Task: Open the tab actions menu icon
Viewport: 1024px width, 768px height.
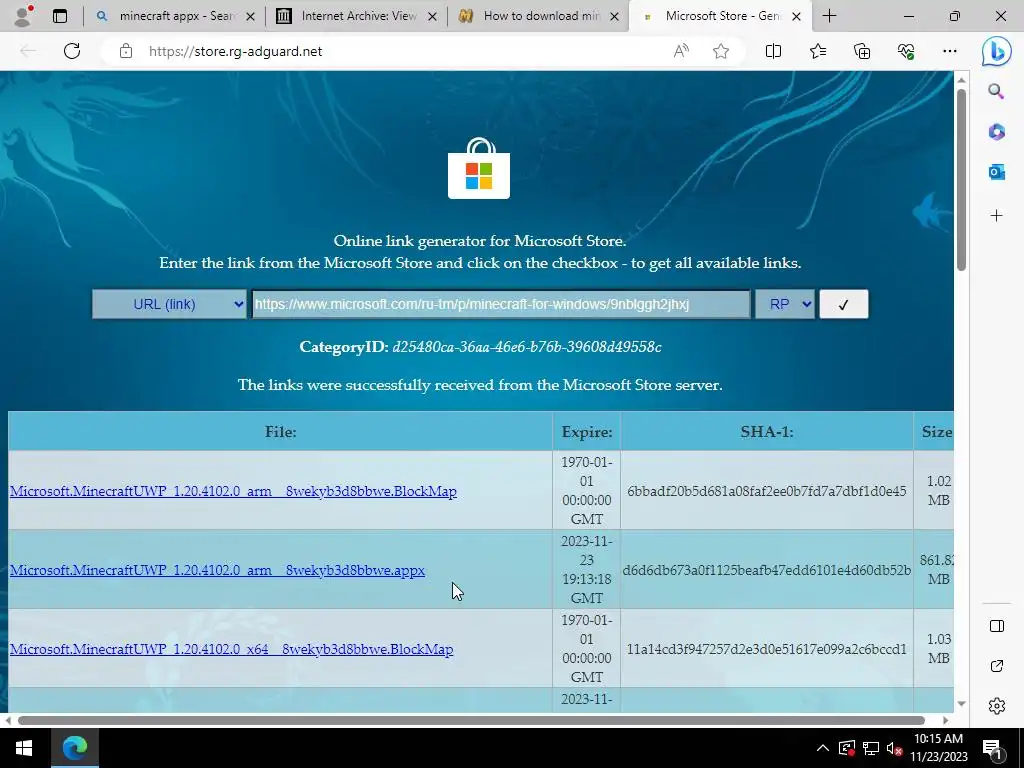Action: 60,16
